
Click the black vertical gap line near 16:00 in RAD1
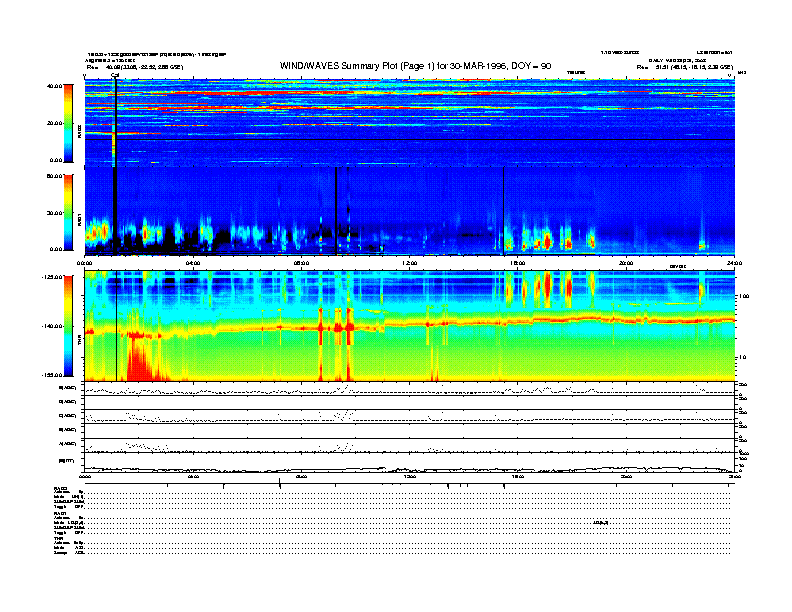tap(504, 211)
